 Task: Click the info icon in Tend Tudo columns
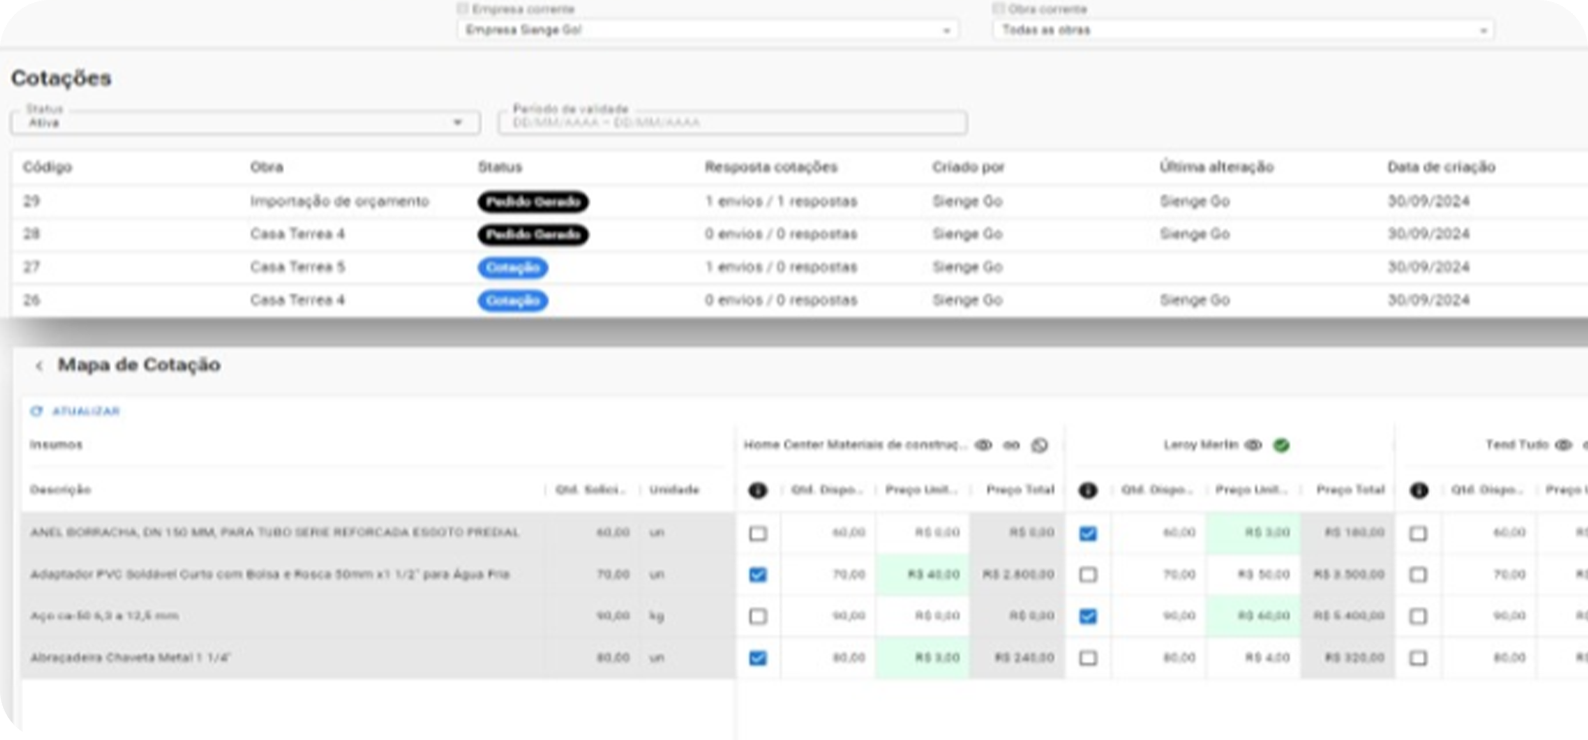(x=1418, y=490)
